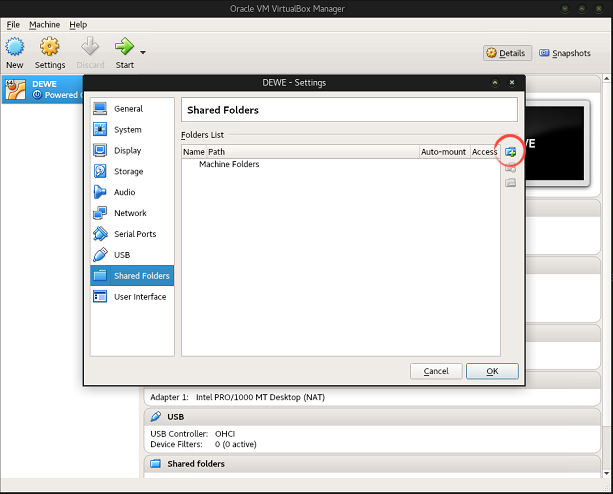Viewport: 613px width, 494px height.
Task: Open Audio settings category
Action: [x=132, y=192]
